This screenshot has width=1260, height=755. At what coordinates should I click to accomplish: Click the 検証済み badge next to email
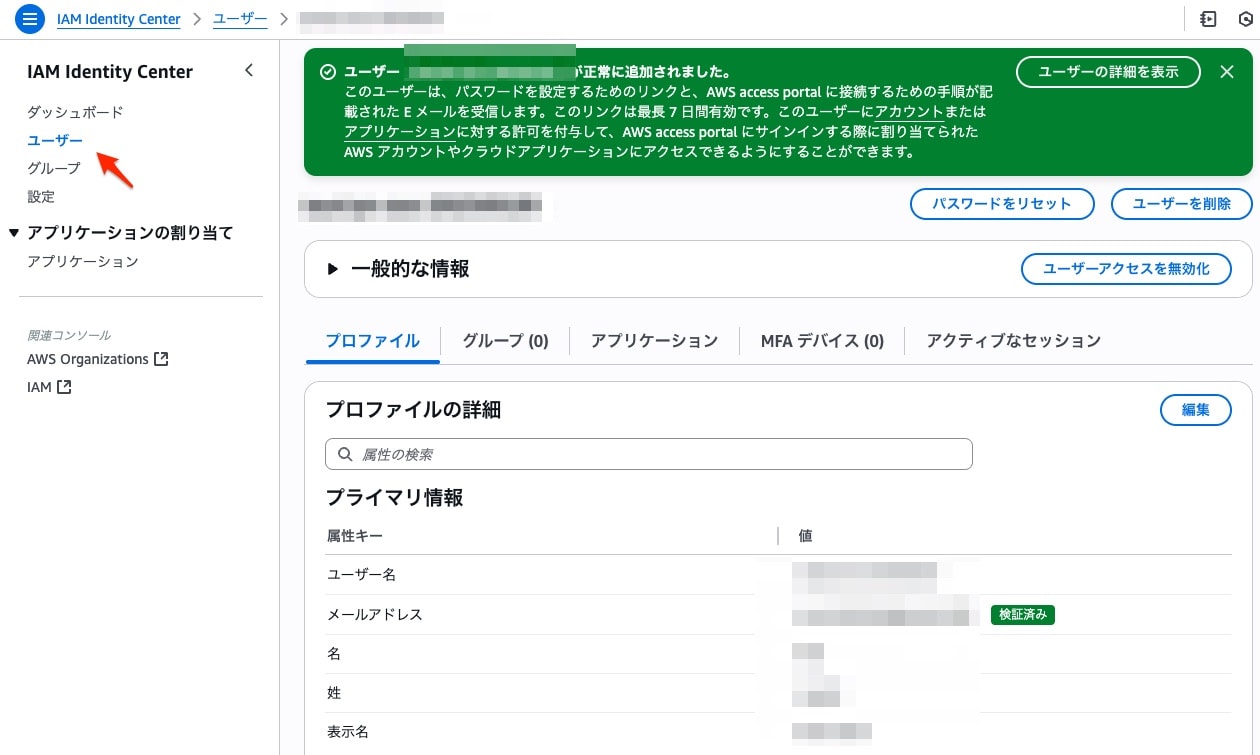(x=1023, y=614)
